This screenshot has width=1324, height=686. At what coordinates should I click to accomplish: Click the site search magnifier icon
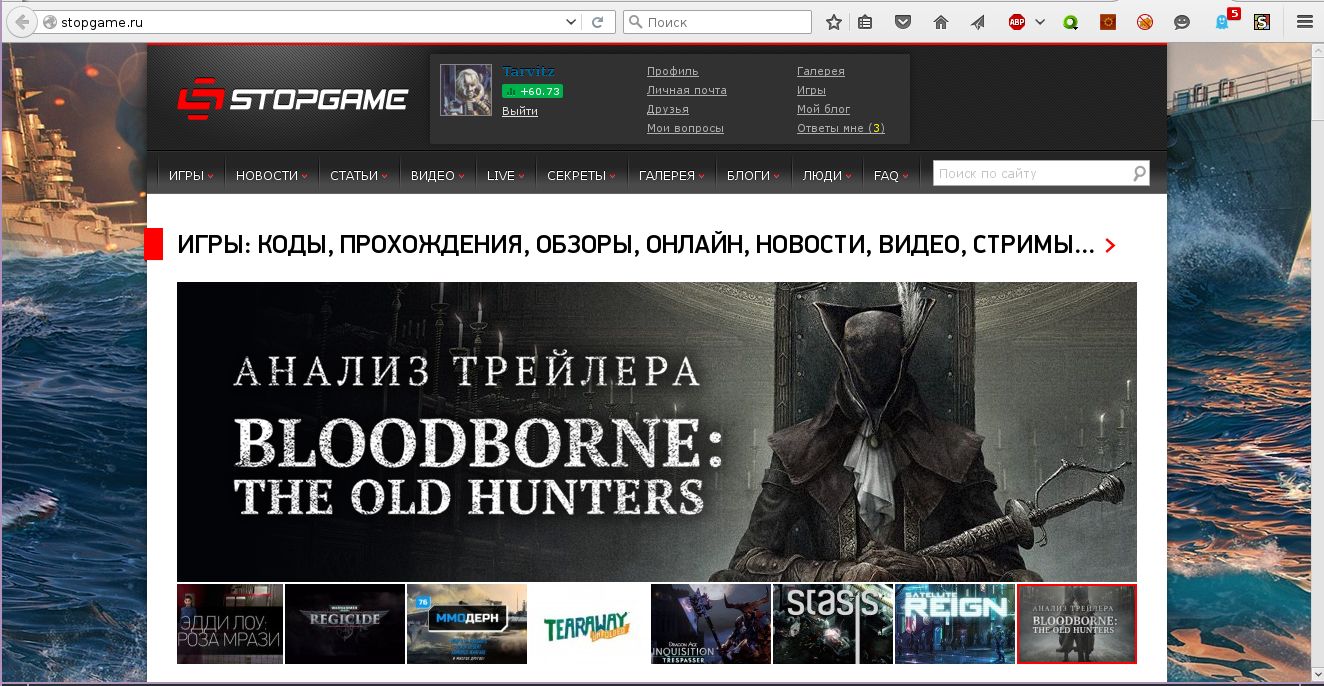click(x=1139, y=173)
